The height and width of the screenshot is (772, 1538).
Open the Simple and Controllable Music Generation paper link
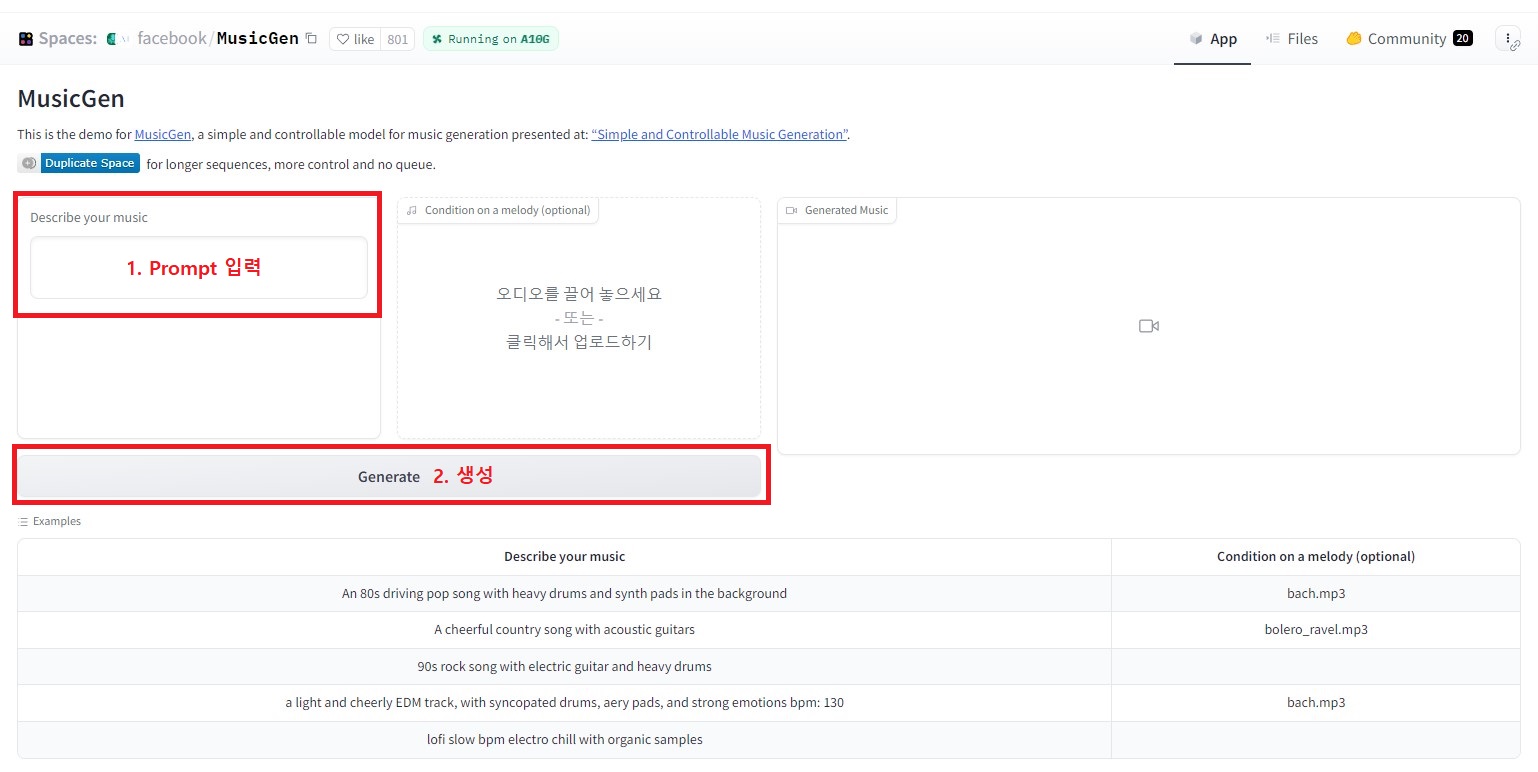click(720, 135)
